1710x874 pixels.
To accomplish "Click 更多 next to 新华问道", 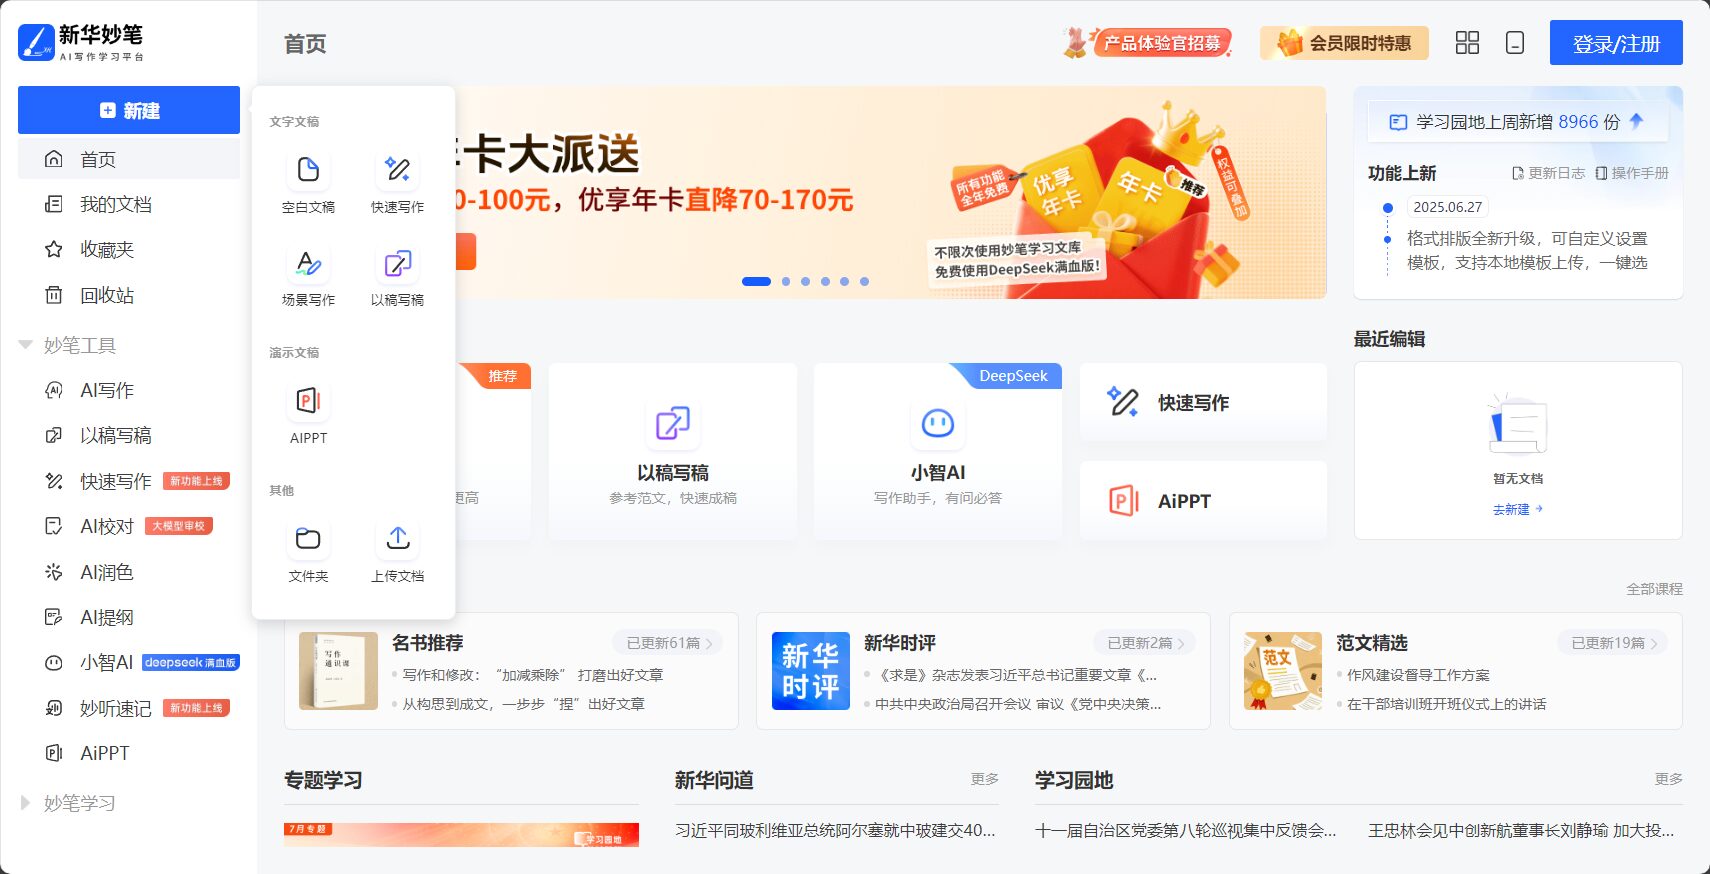I will point(984,779).
